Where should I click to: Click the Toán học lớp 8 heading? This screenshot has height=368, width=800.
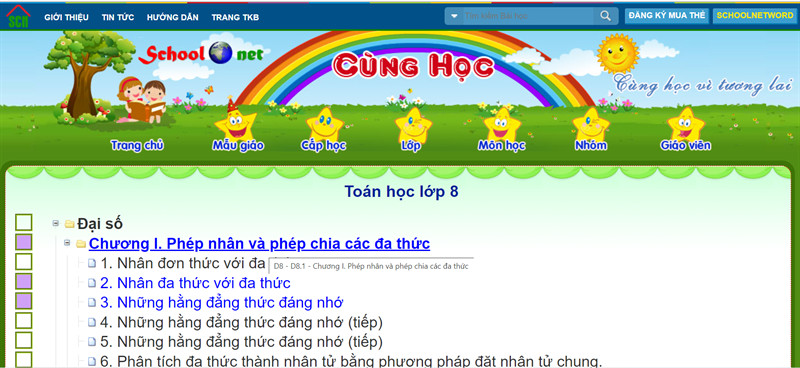pyautogui.click(x=402, y=191)
